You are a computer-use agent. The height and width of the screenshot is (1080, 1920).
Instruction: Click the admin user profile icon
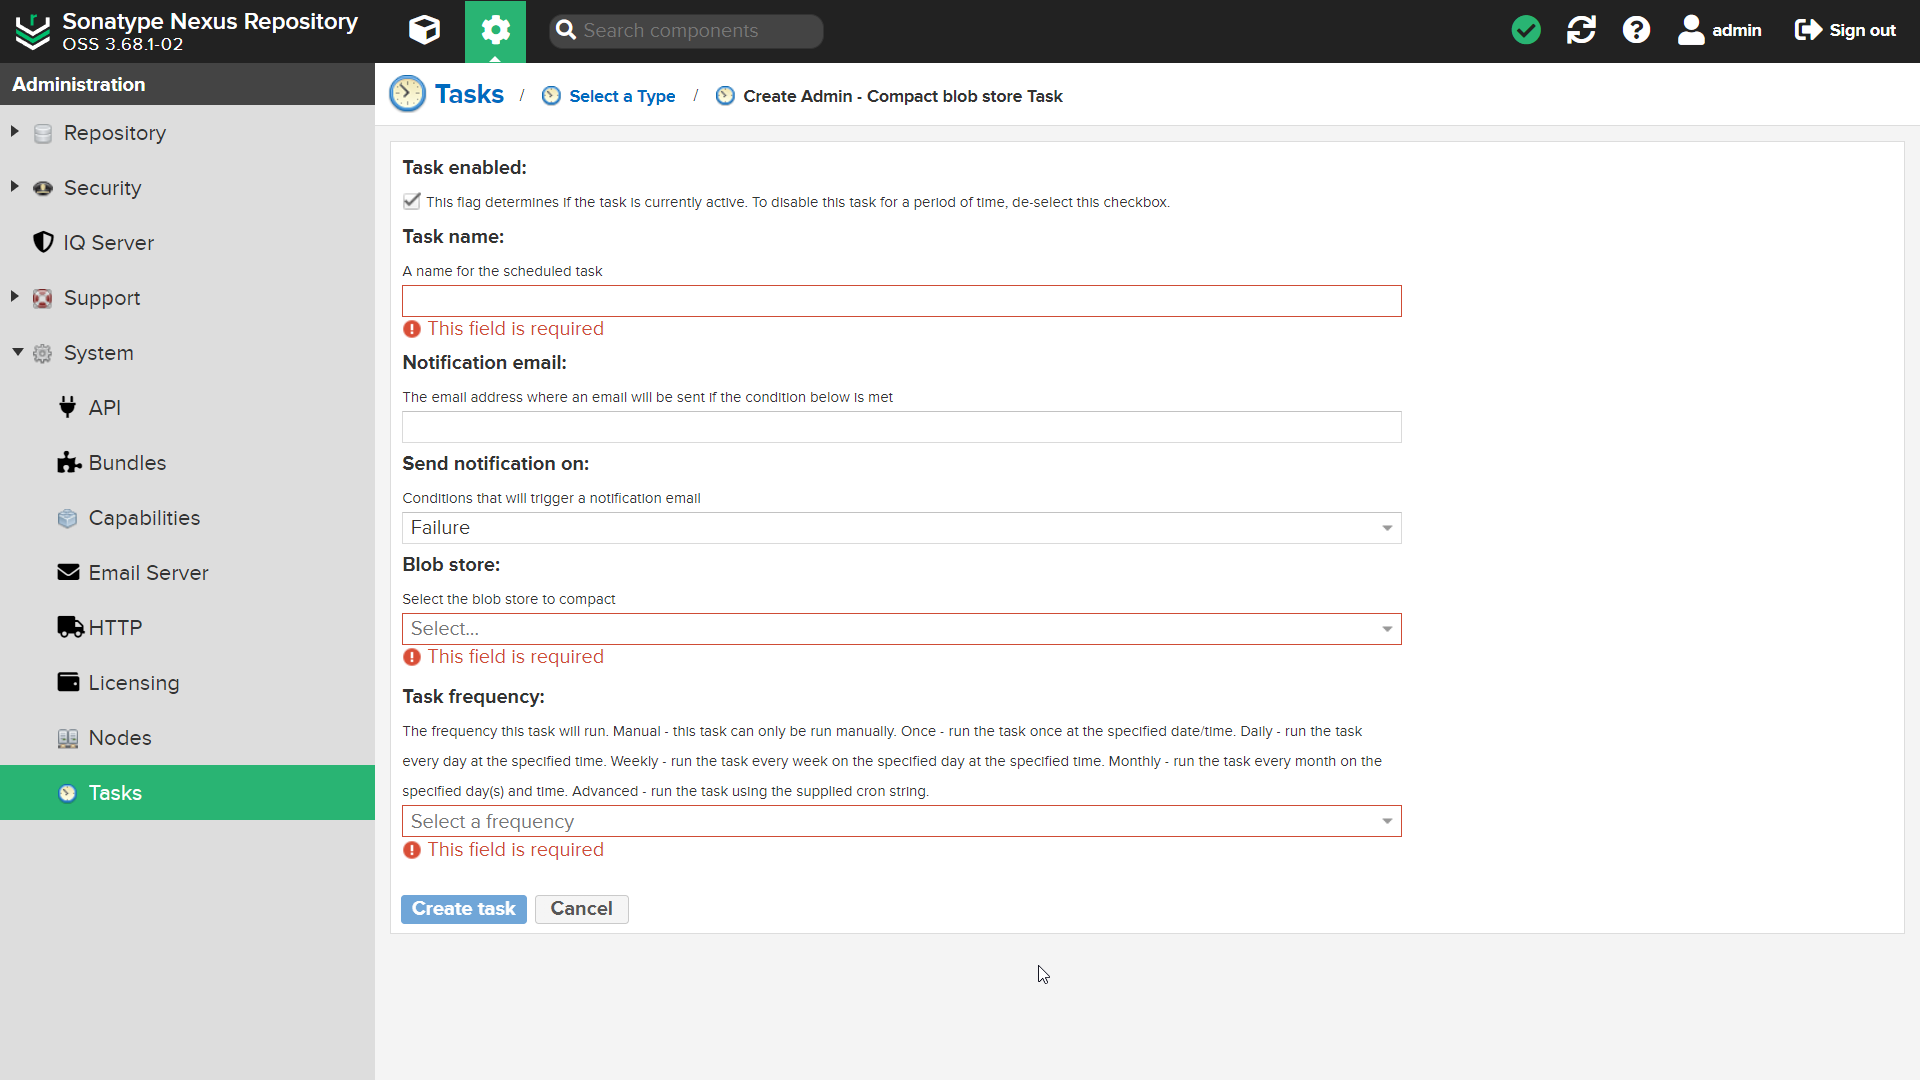click(1692, 29)
